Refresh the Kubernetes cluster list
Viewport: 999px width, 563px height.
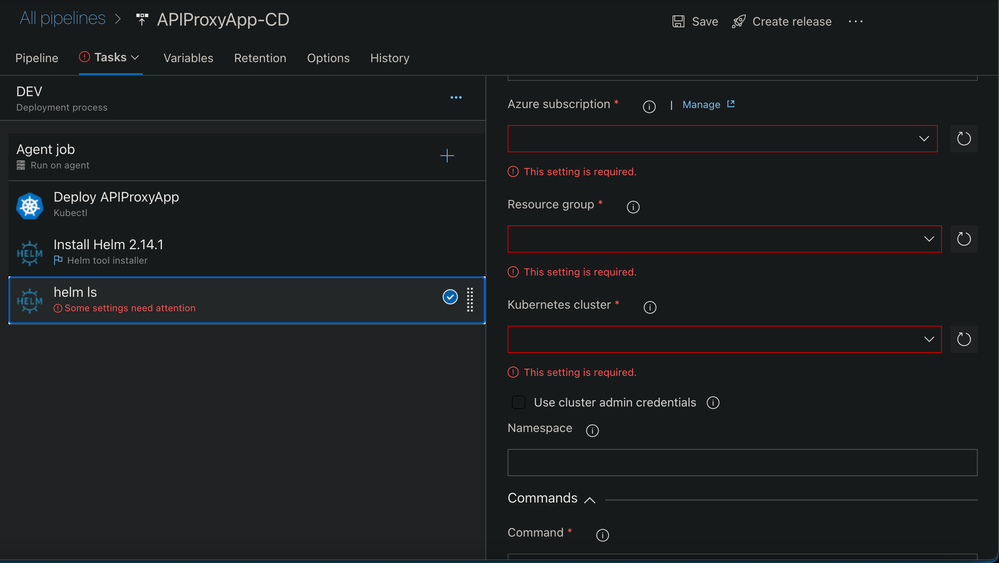[x=964, y=339]
